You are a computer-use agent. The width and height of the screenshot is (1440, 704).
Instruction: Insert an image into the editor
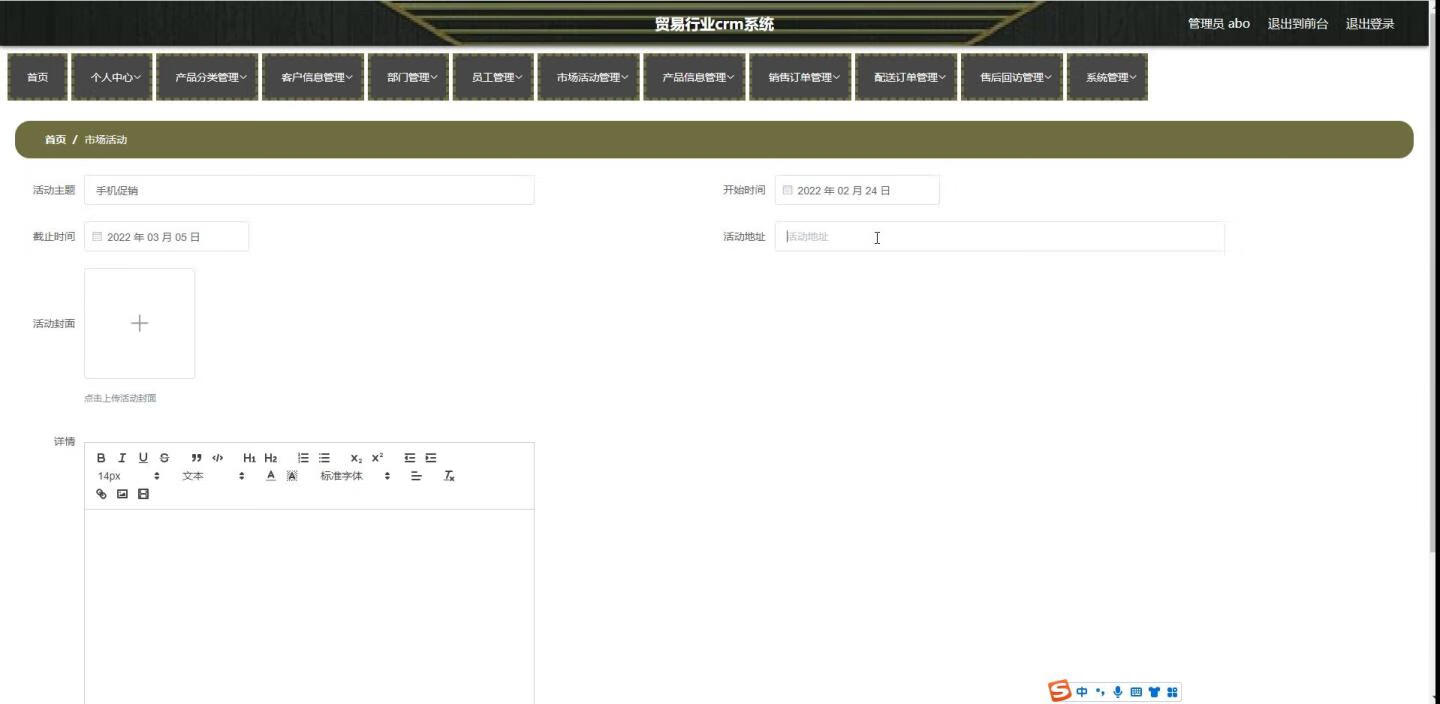point(122,494)
